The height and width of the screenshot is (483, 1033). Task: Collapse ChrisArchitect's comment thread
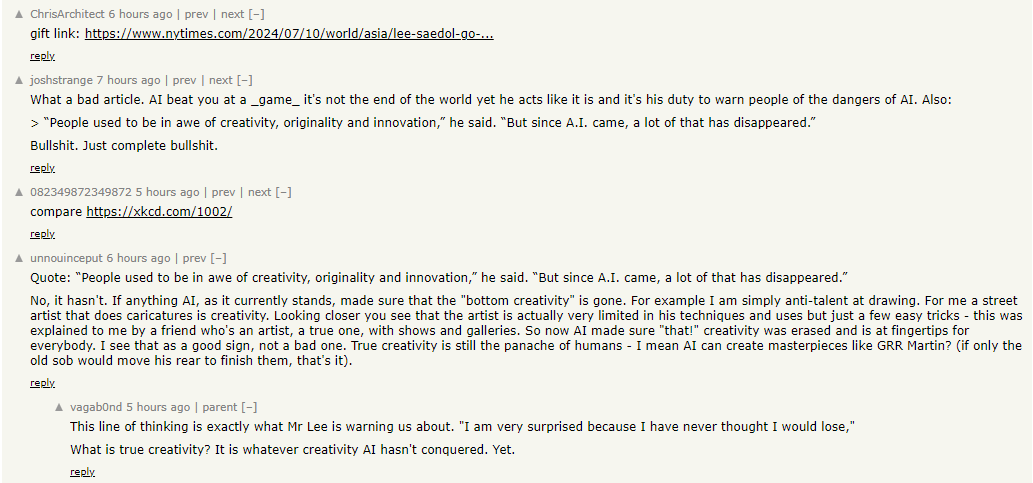pos(256,14)
